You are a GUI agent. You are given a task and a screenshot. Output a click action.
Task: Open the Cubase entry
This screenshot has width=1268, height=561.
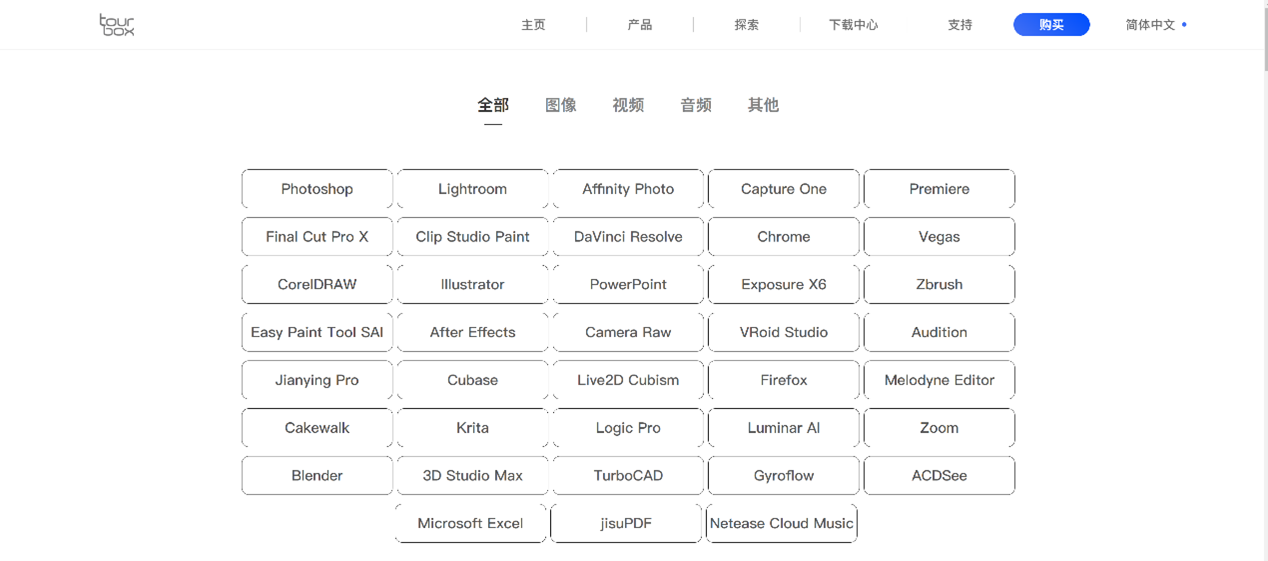[x=472, y=380]
